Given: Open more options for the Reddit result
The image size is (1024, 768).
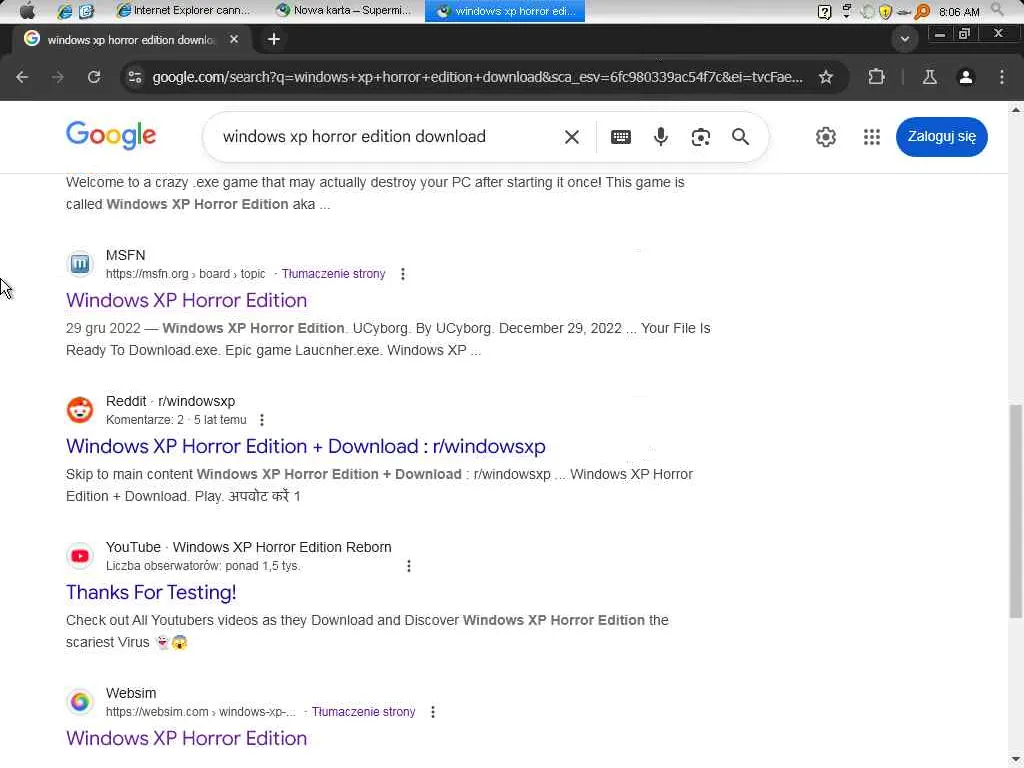Looking at the screenshot, I should point(262,420).
